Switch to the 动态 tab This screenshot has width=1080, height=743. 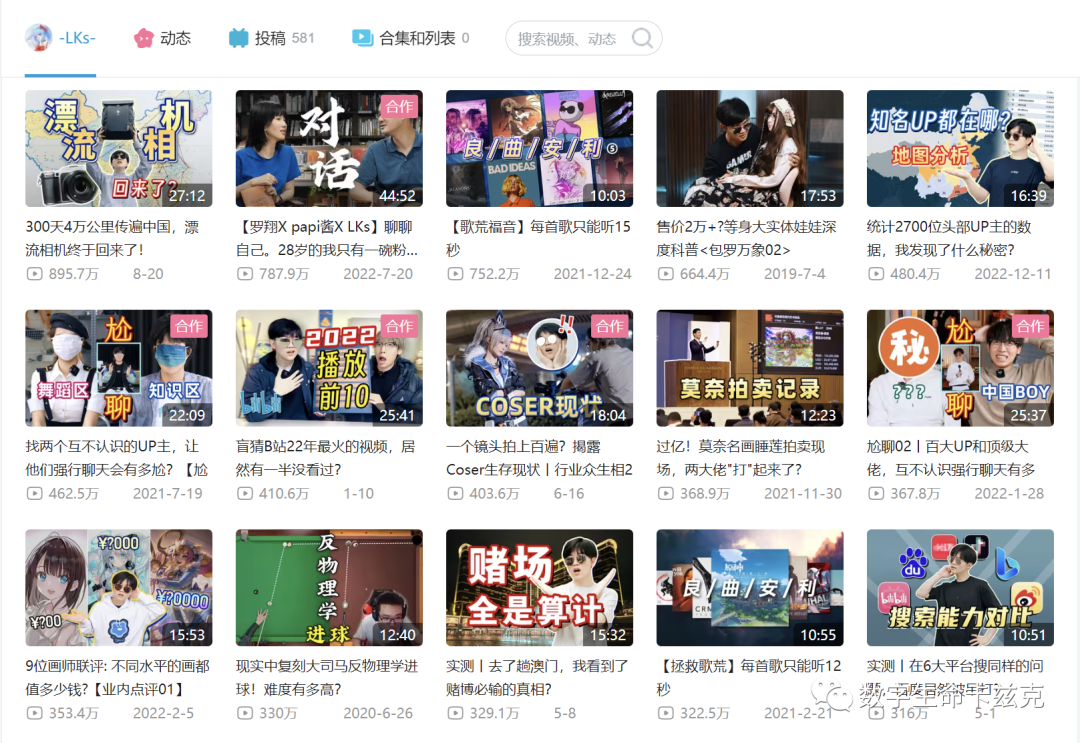pos(162,38)
